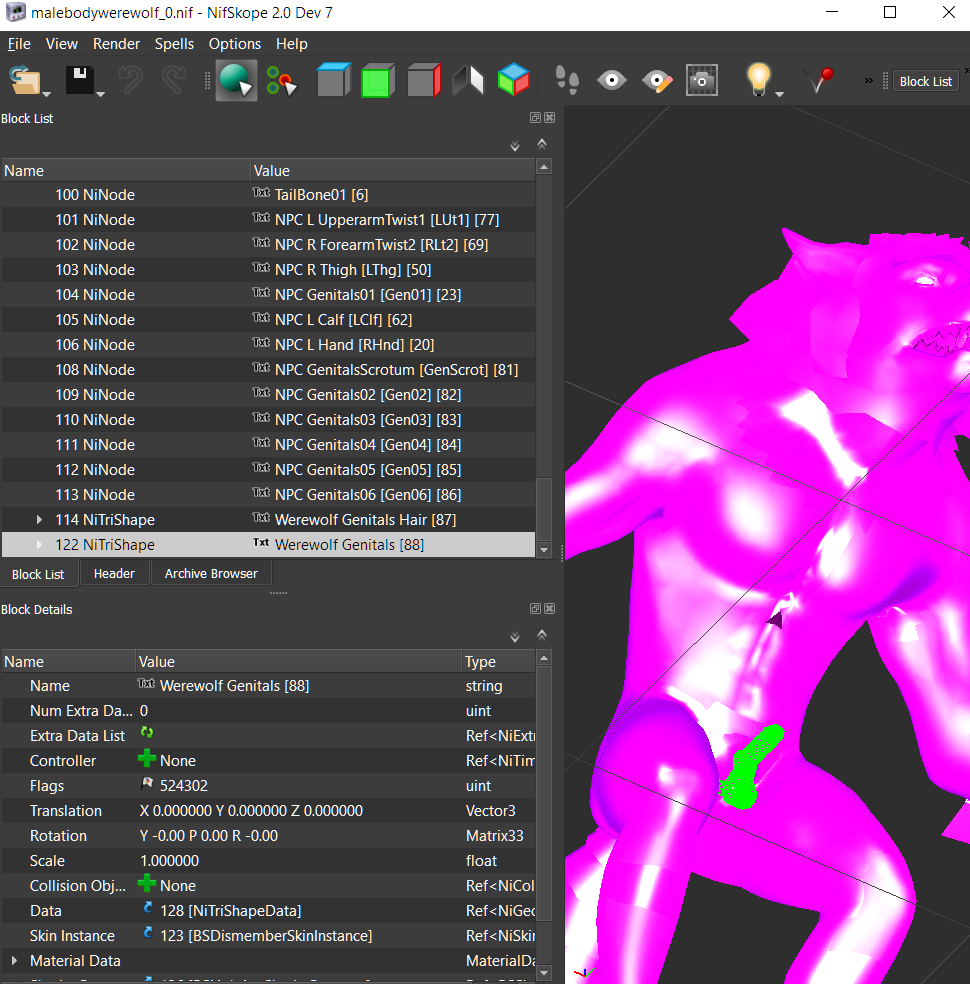Click the Type column header in Block Details
The width and height of the screenshot is (970, 984).
tap(498, 662)
